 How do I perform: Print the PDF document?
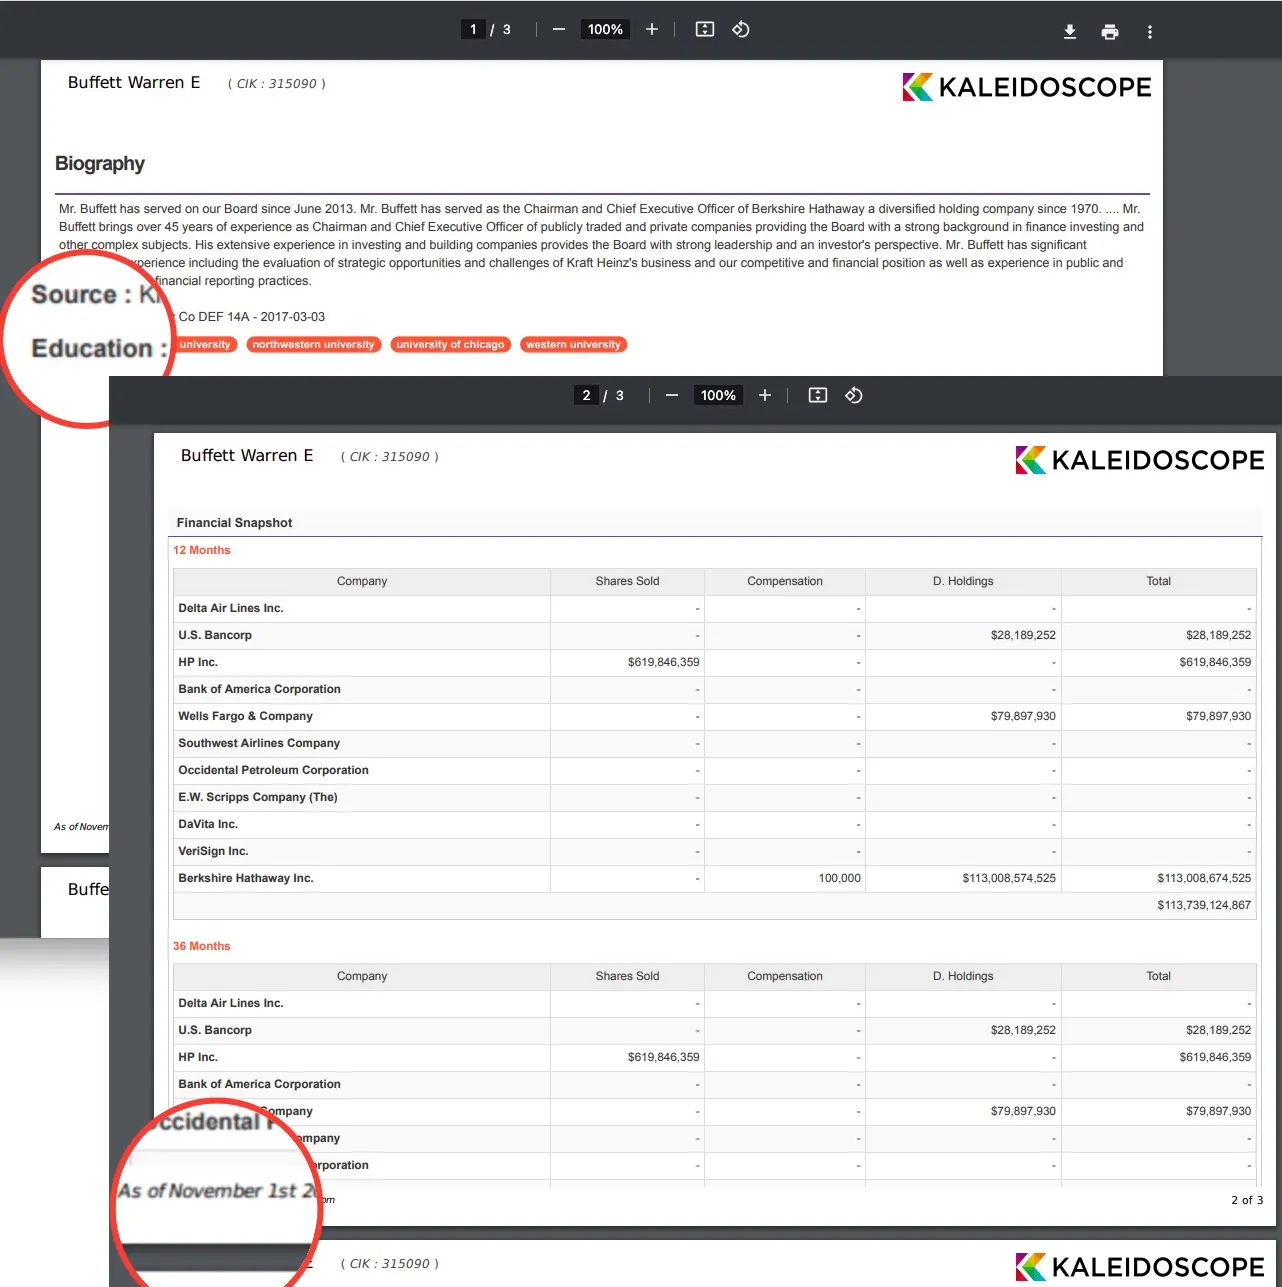1110,32
